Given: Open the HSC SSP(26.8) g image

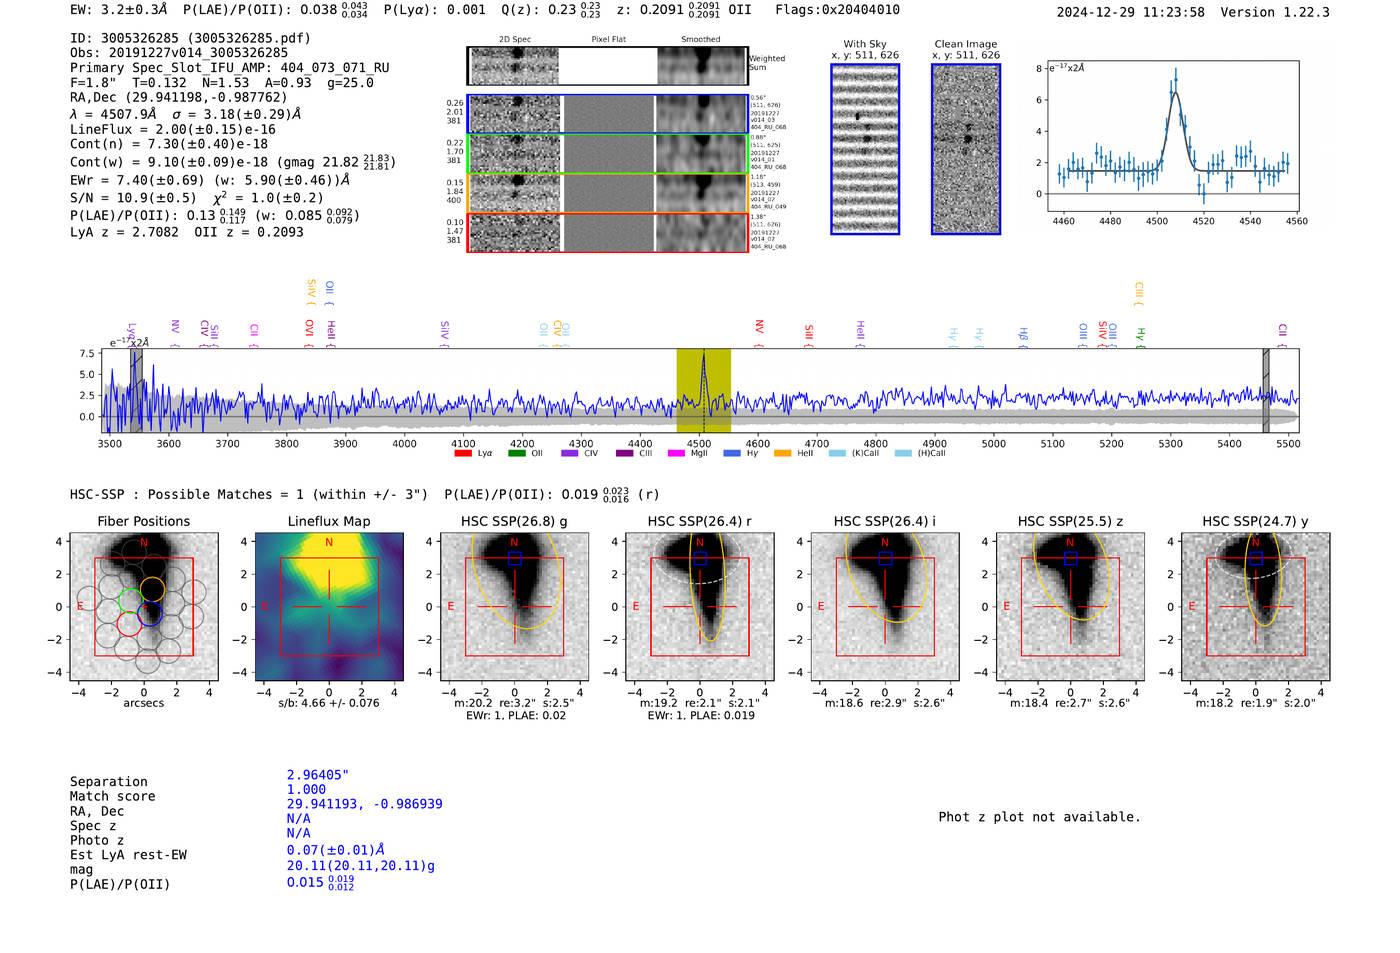Looking at the screenshot, I should click(x=515, y=606).
